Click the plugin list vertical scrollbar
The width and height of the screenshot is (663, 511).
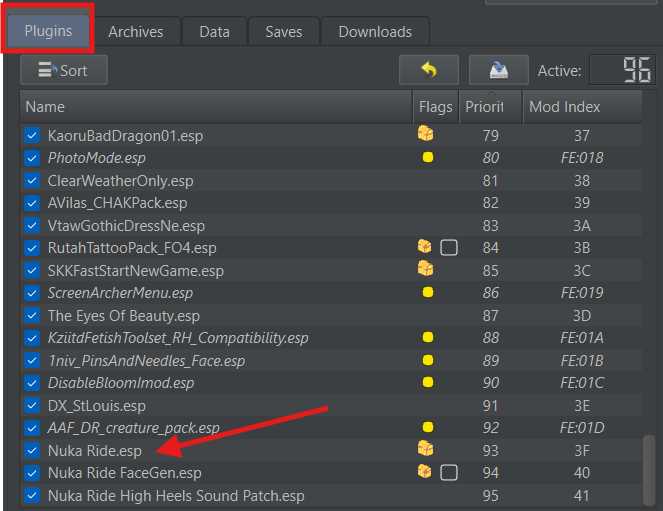pos(649,470)
